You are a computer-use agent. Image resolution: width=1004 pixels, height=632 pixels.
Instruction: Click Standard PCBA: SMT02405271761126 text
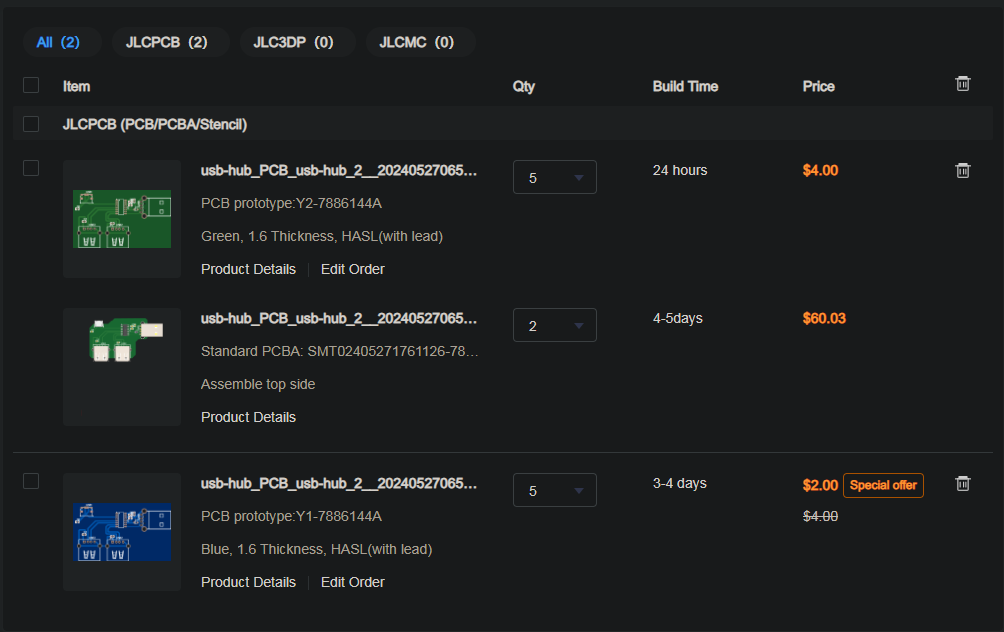point(339,352)
